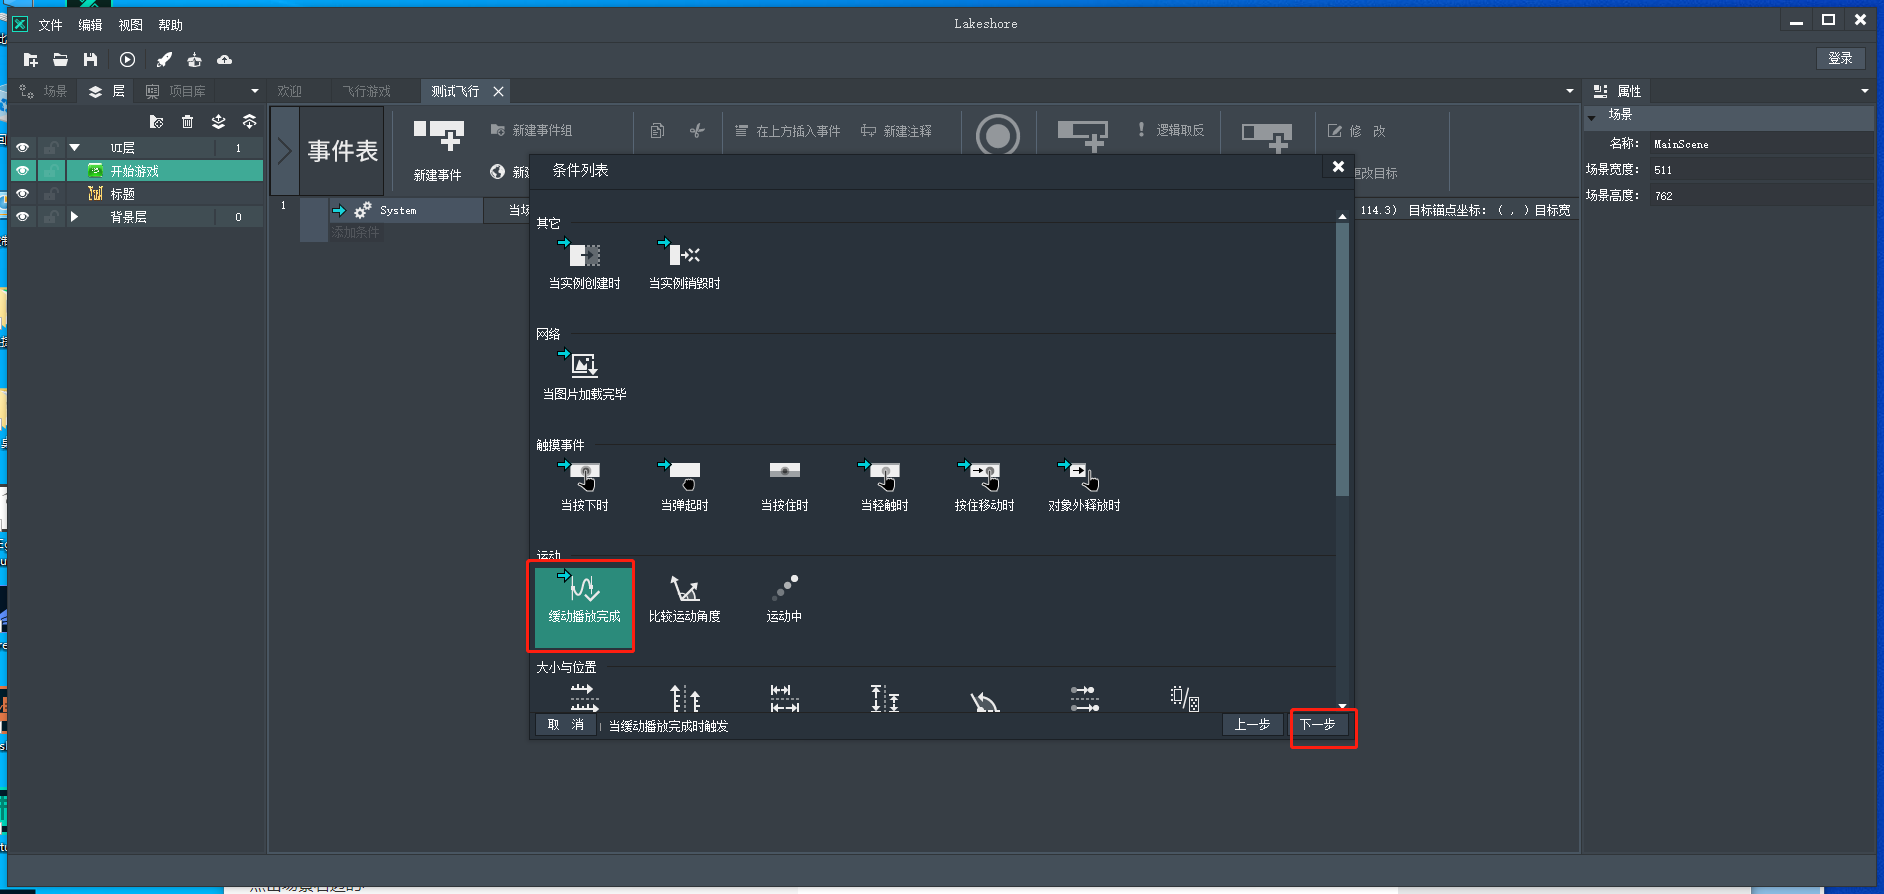Select 运动中 condition

785,598
